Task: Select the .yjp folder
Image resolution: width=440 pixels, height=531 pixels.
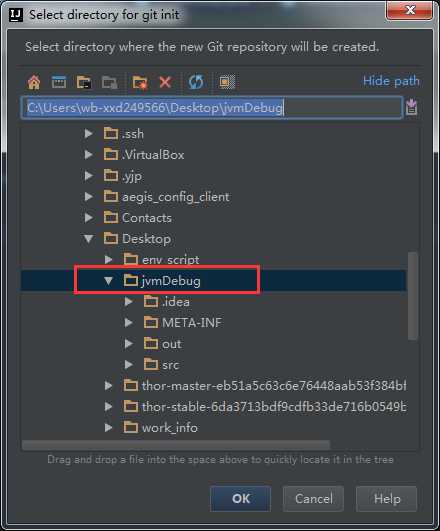Action: pyautogui.click(x=123, y=176)
